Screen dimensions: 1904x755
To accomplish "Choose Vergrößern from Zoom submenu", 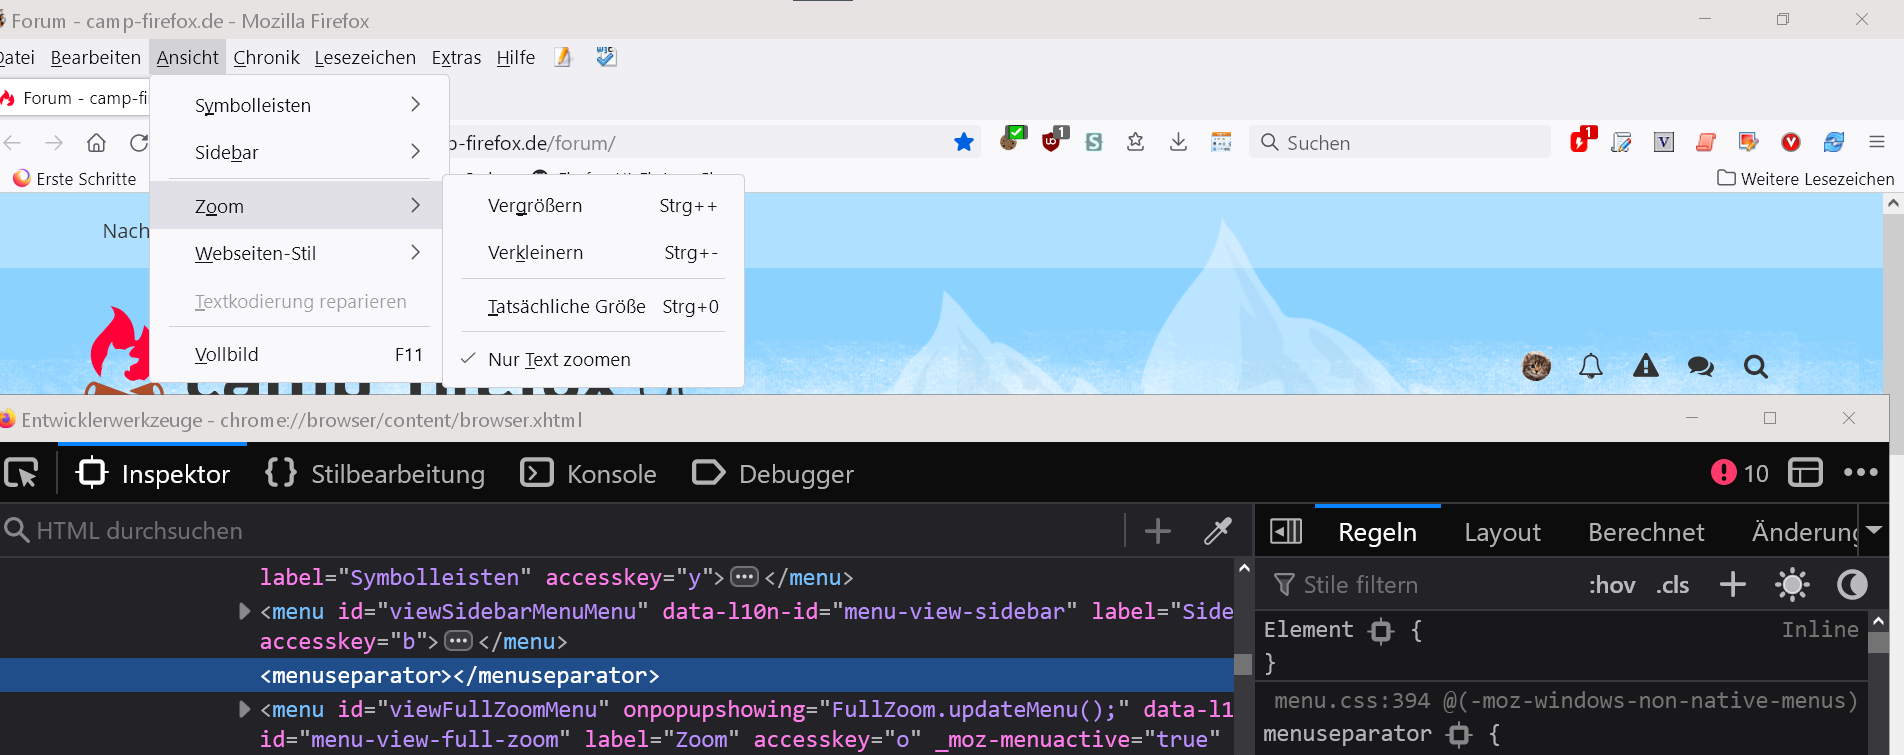I will tap(594, 206).
